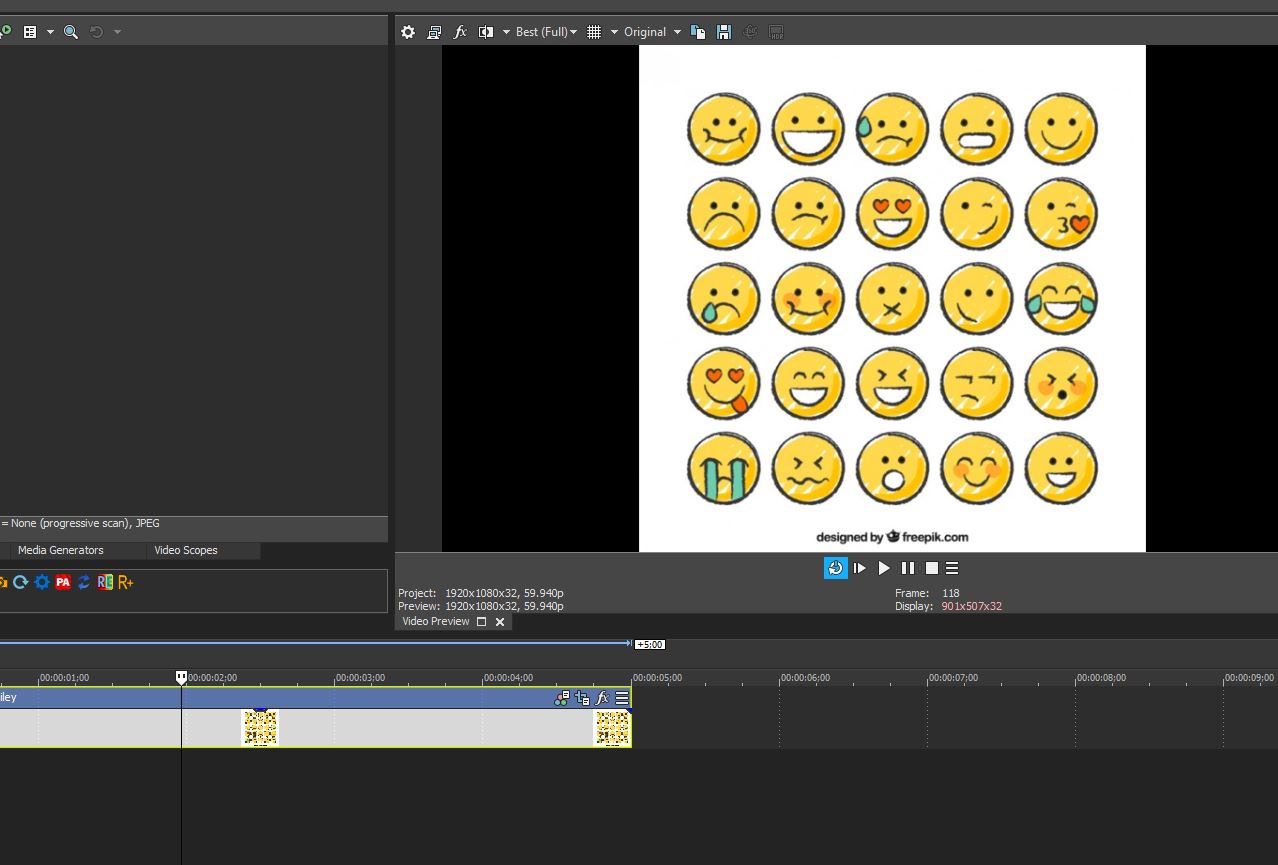Expand the Overlays dropdown arrow
1278x865 pixels.
coord(614,32)
